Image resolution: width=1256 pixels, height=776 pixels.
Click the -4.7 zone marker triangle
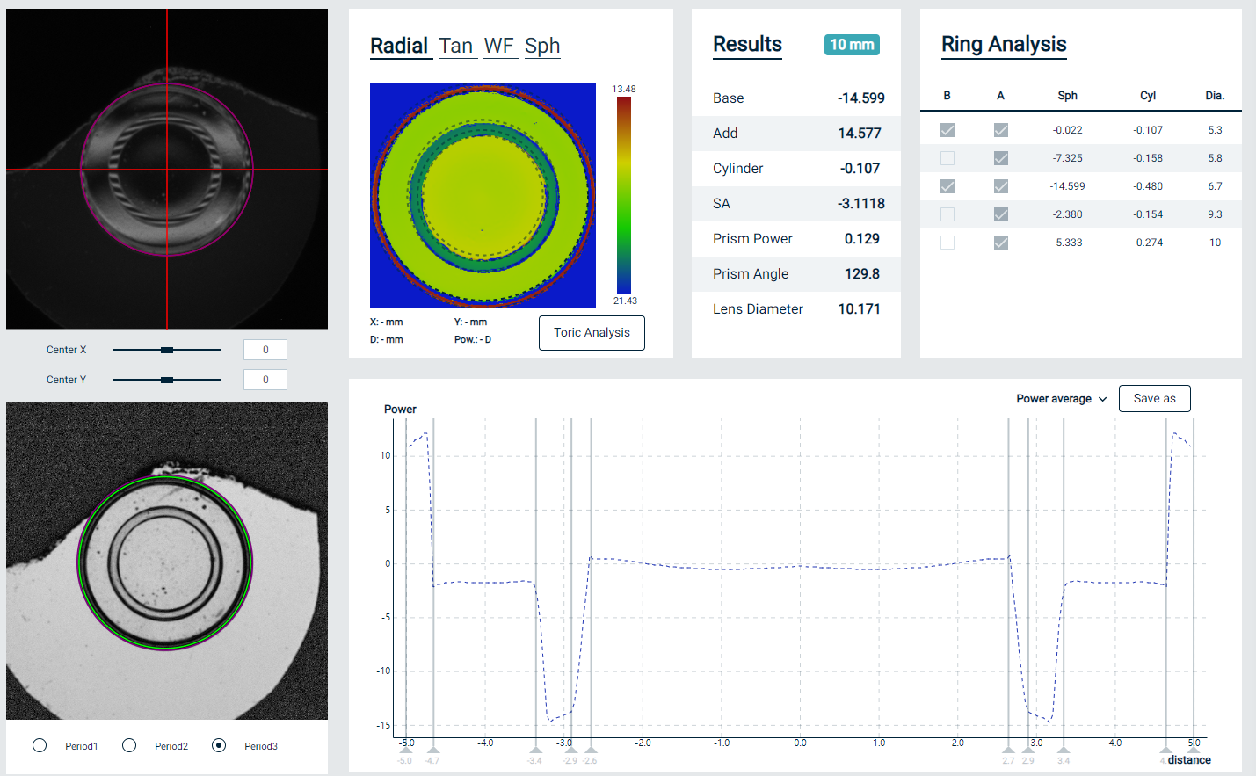[432, 748]
